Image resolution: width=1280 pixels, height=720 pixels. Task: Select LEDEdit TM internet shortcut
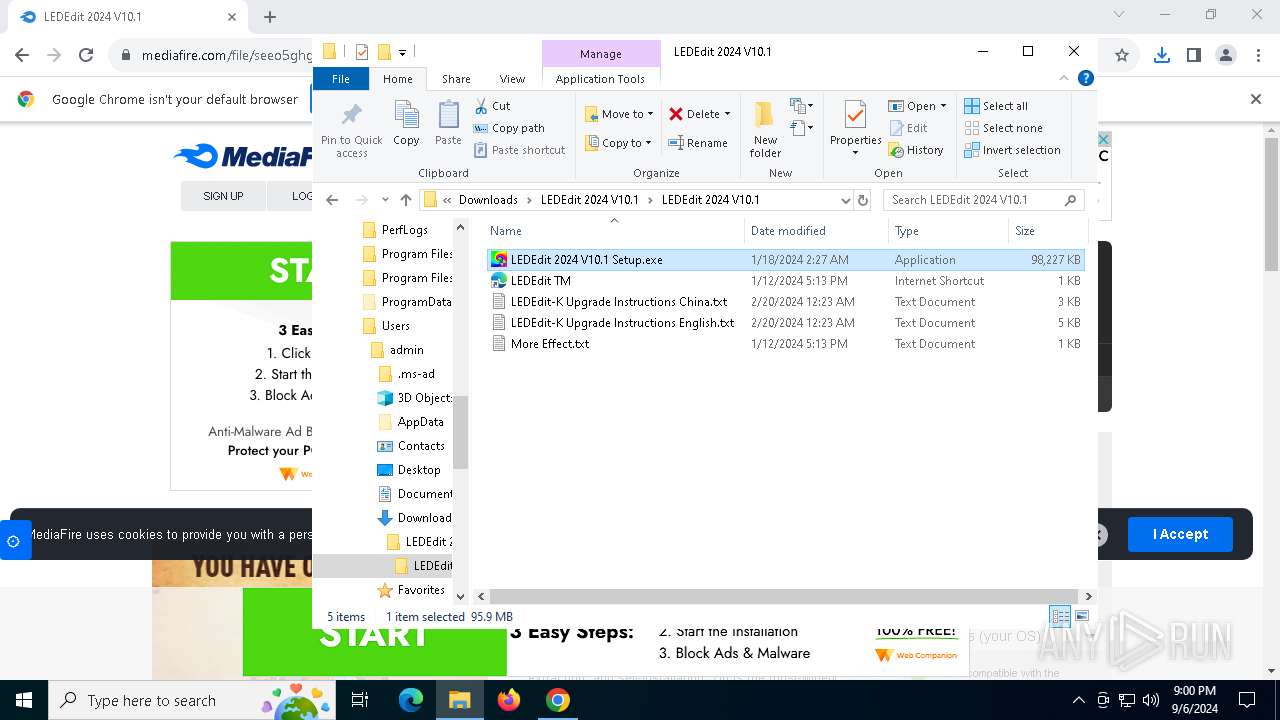point(785,281)
